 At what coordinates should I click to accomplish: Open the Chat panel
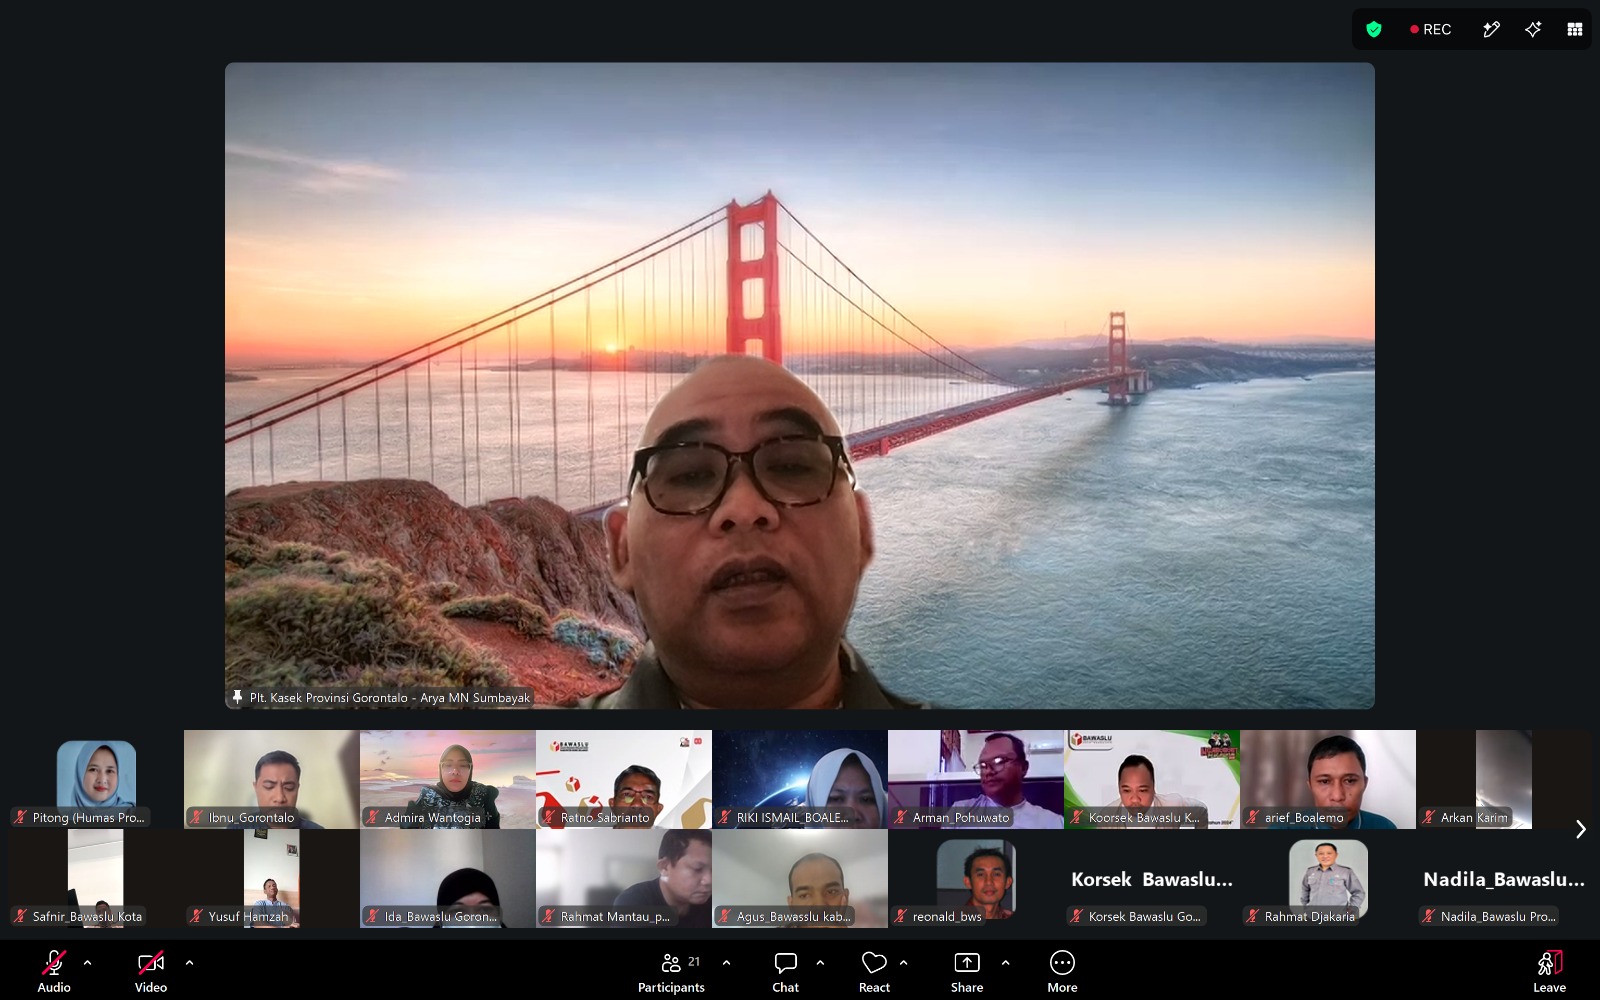click(x=786, y=972)
